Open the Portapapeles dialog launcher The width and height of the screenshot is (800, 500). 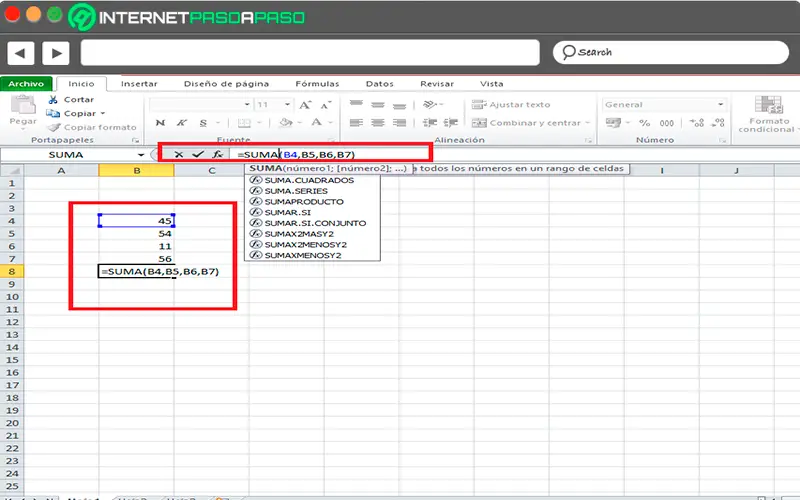pyautogui.click(x=135, y=140)
